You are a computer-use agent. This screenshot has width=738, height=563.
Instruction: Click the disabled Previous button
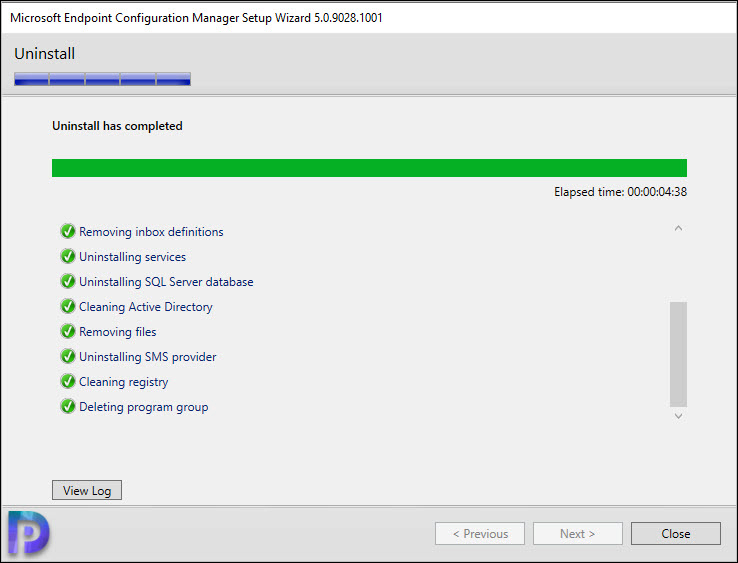pos(480,533)
